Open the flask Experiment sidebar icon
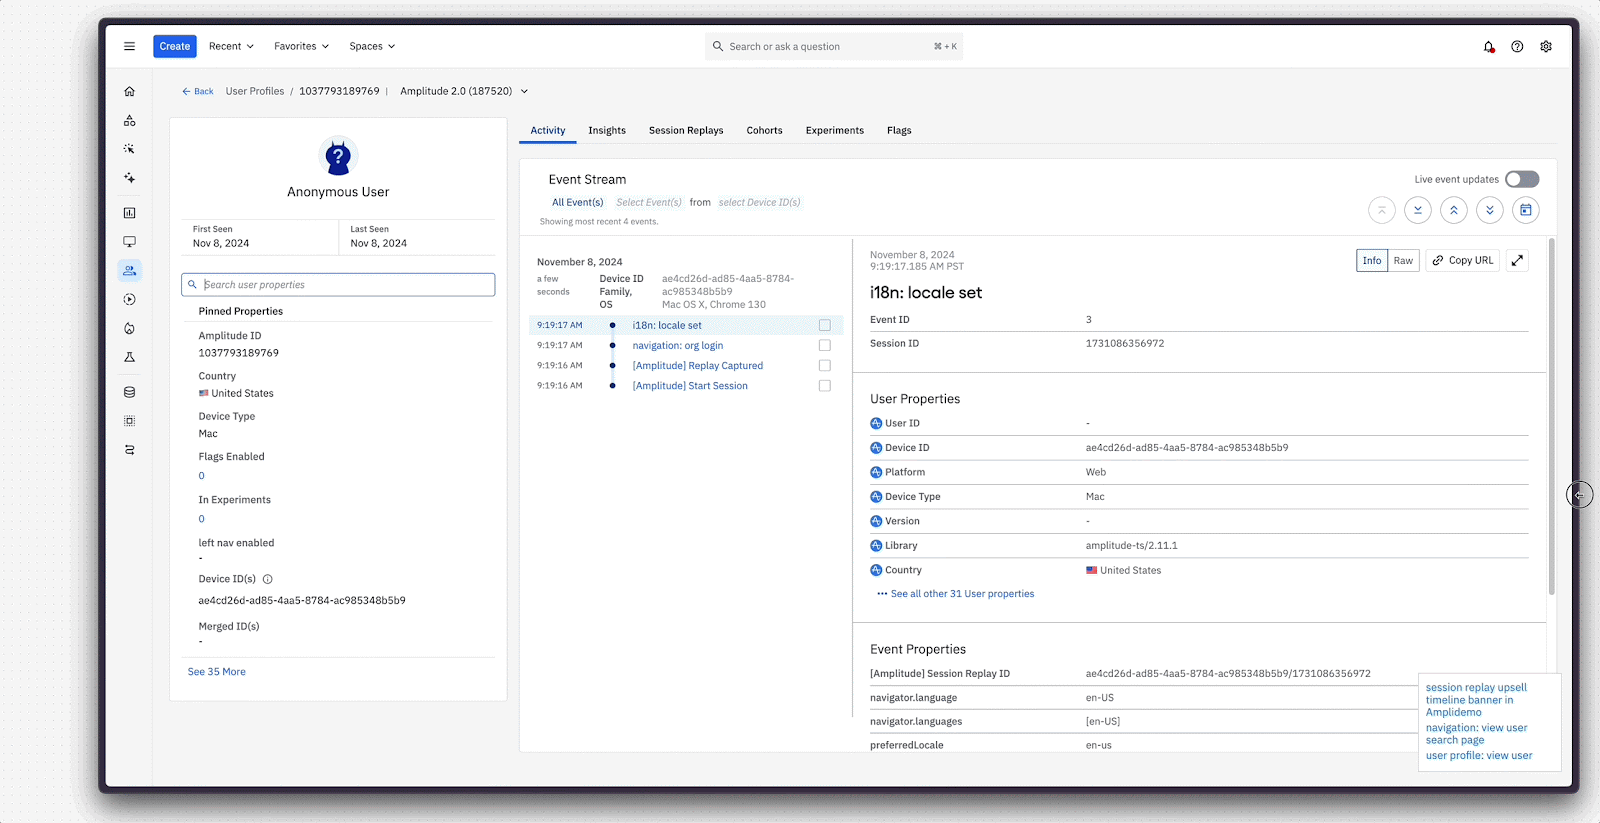The image size is (1600, 823). point(129,357)
